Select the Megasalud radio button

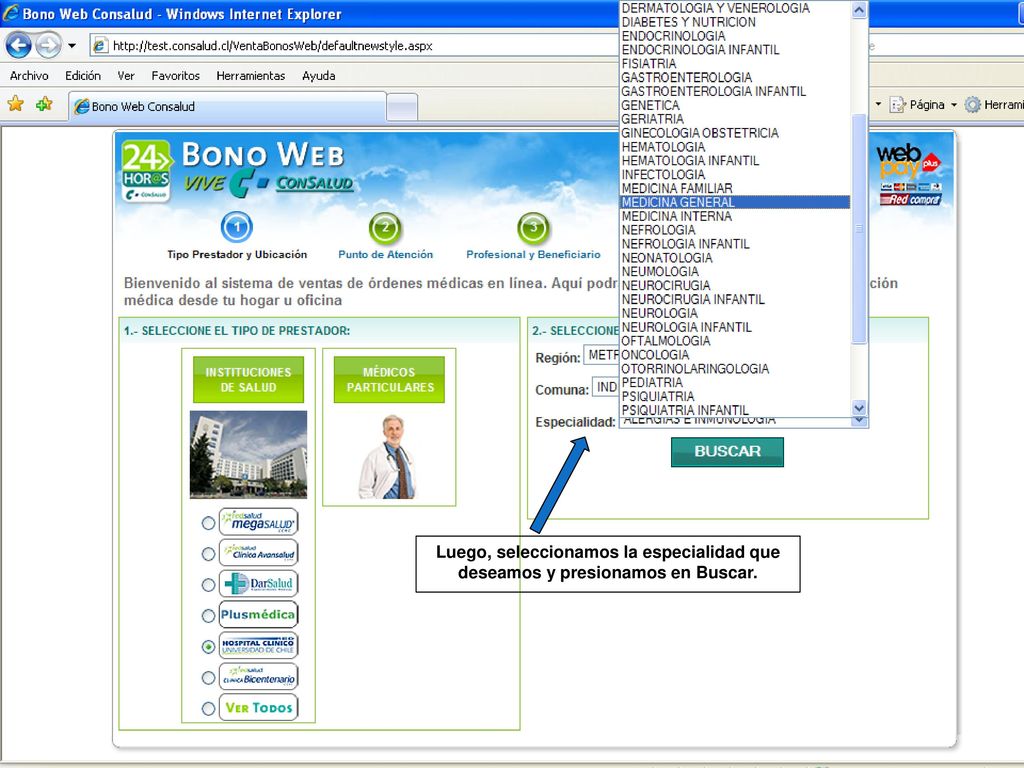pos(208,523)
